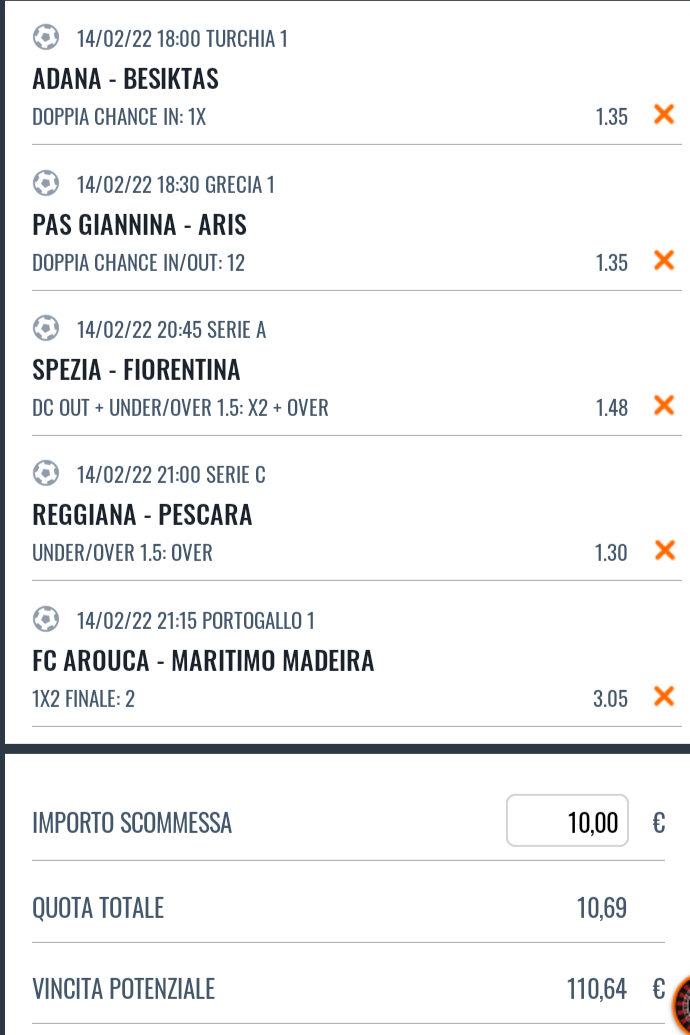Screen dimensions: 690x1035
Task: Click the Vincita Potenziale amount 110,64
Action: tap(597, 990)
